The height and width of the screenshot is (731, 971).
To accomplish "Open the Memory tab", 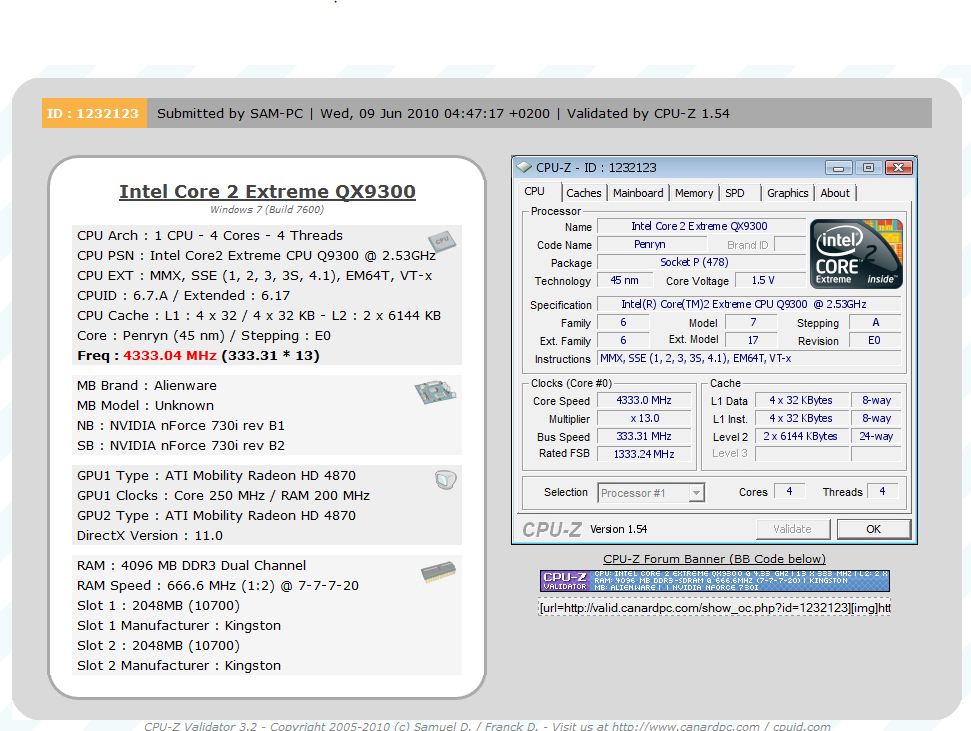I will [694, 193].
